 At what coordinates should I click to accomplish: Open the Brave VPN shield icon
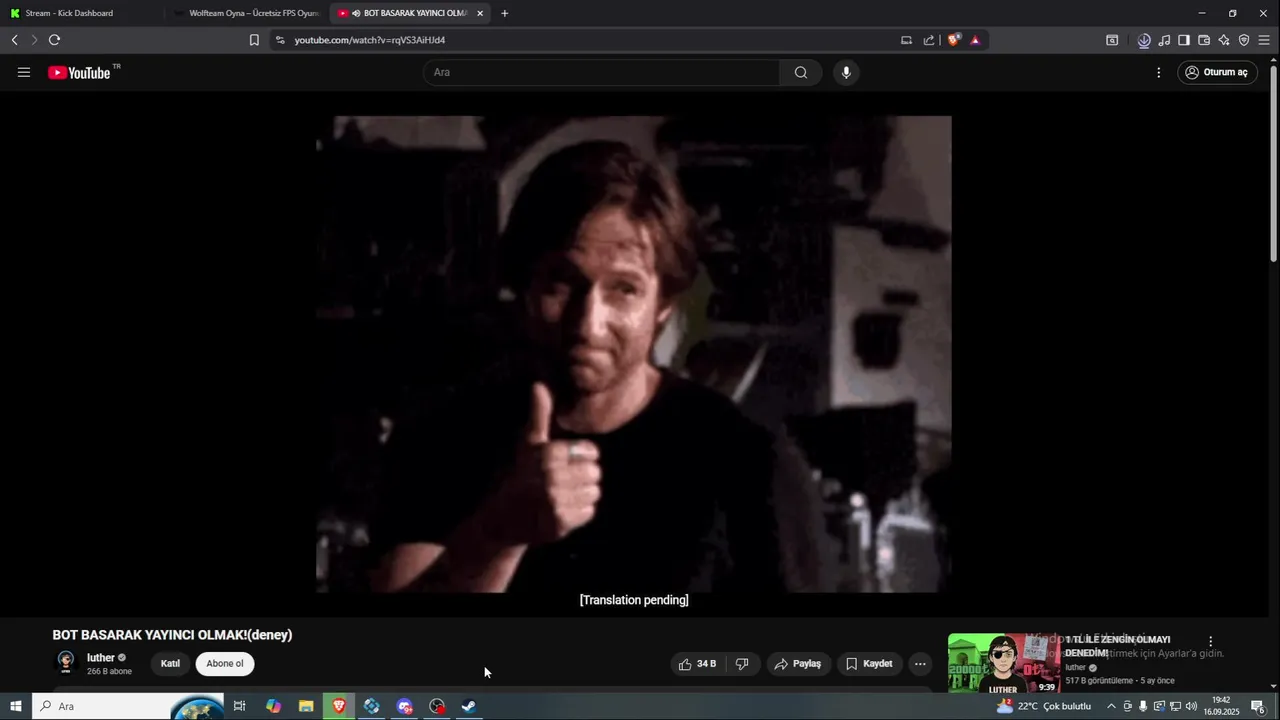point(1244,40)
